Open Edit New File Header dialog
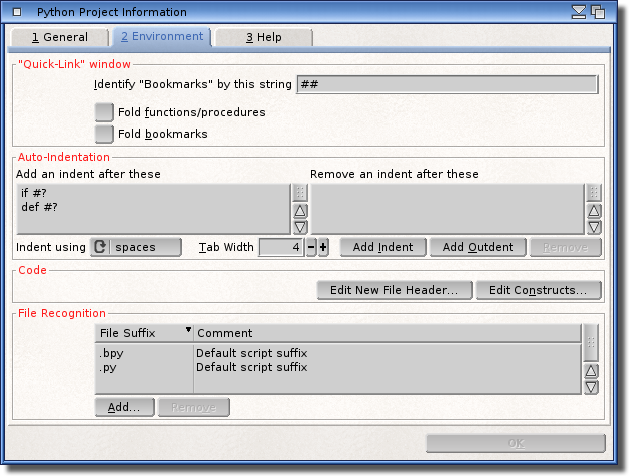629x476 pixels. (393, 290)
